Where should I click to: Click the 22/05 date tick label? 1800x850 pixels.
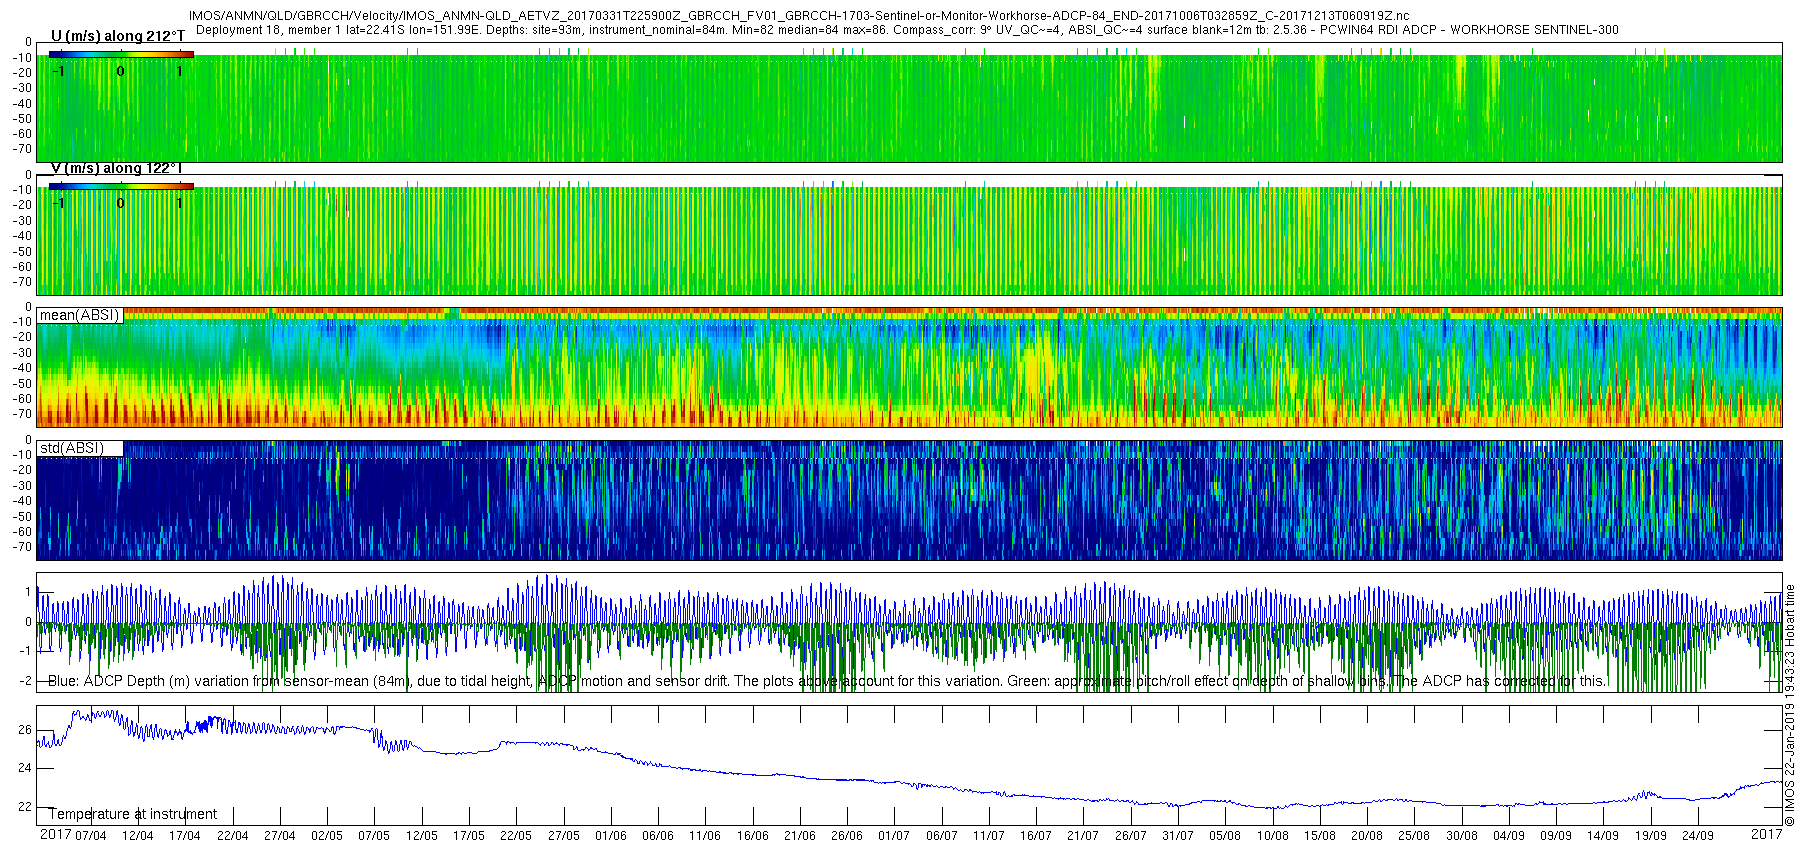pyautogui.click(x=516, y=836)
